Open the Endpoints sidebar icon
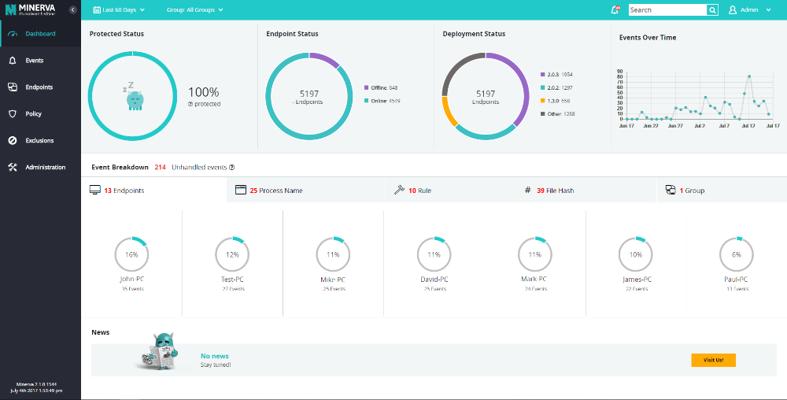 pyautogui.click(x=13, y=87)
